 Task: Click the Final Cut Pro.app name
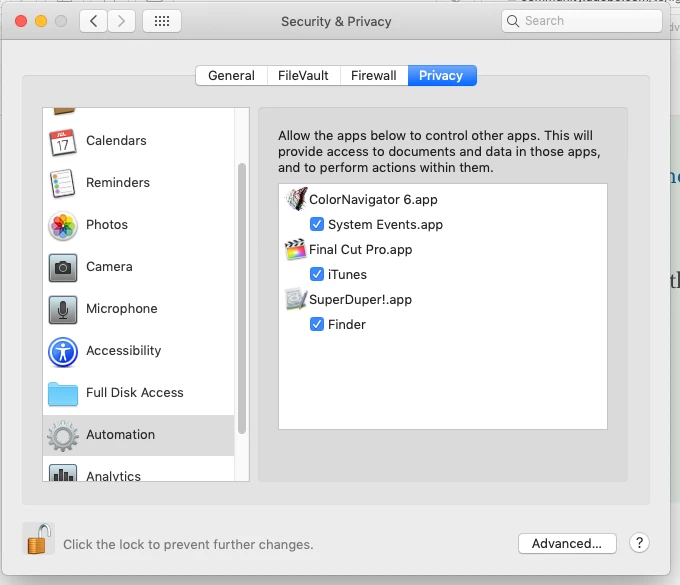(x=361, y=250)
